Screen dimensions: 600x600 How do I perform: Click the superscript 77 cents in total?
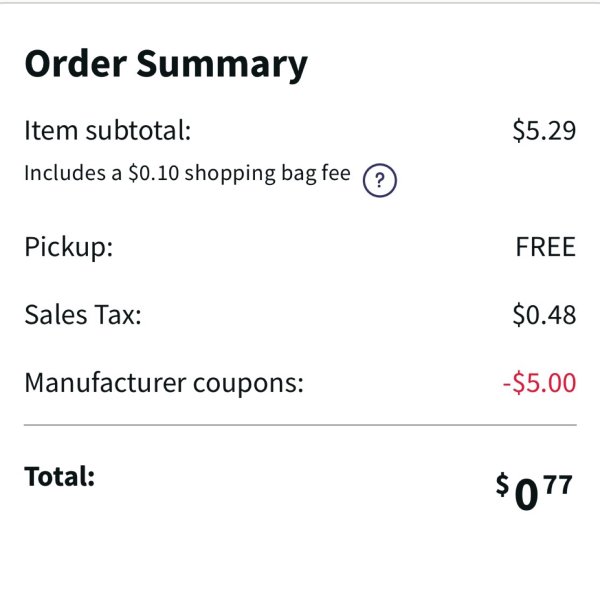(558, 484)
